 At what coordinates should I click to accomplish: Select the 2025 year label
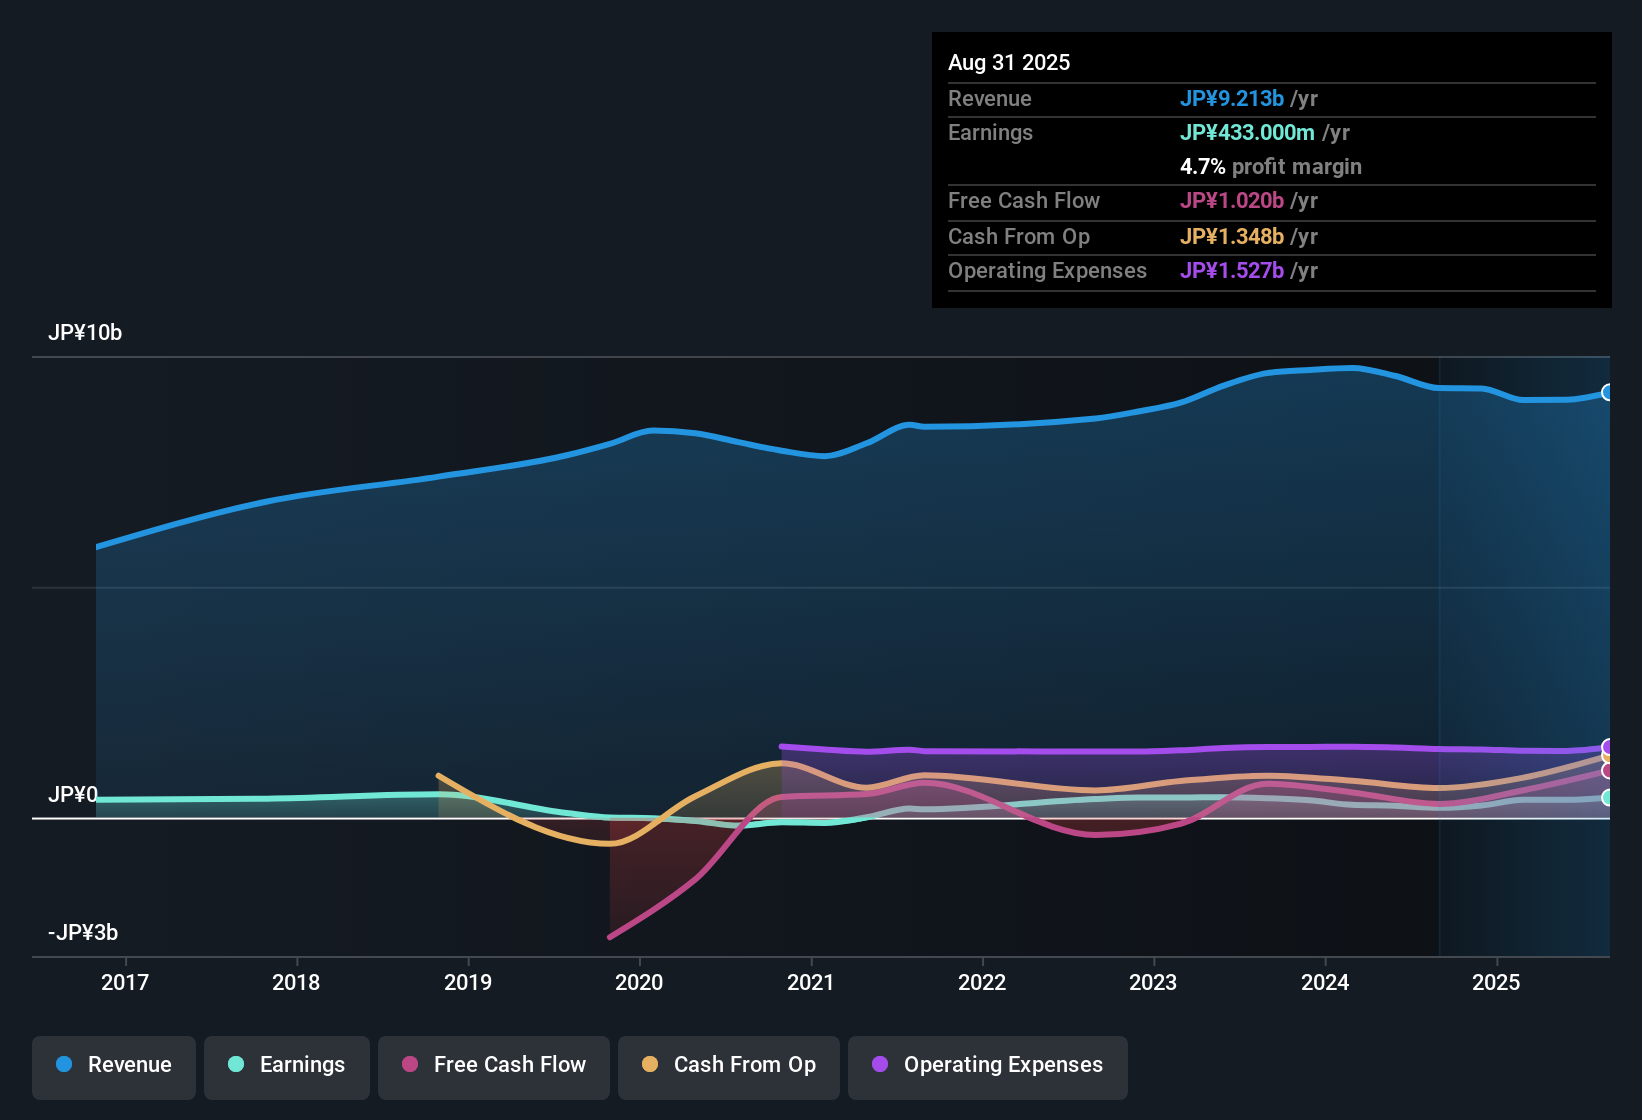1496,983
